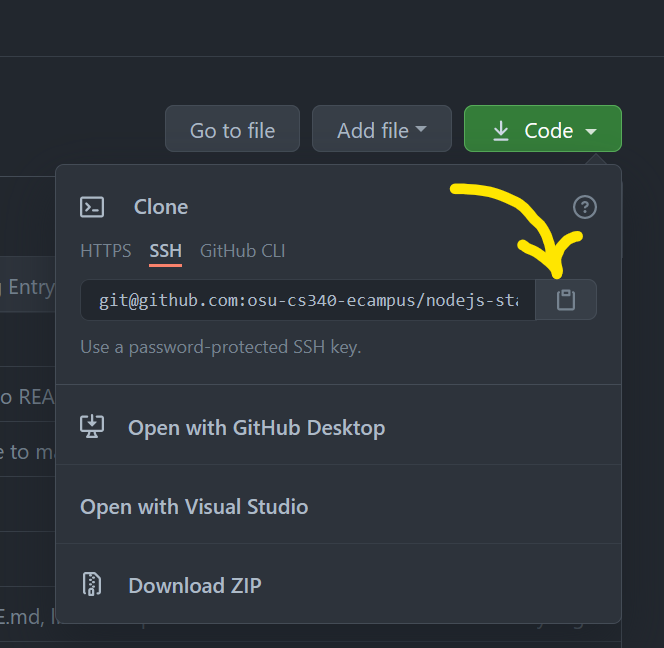The image size is (664, 648).
Task: Click the ZIP file icon
Action: pyautogui.click(x=92, y=584)
